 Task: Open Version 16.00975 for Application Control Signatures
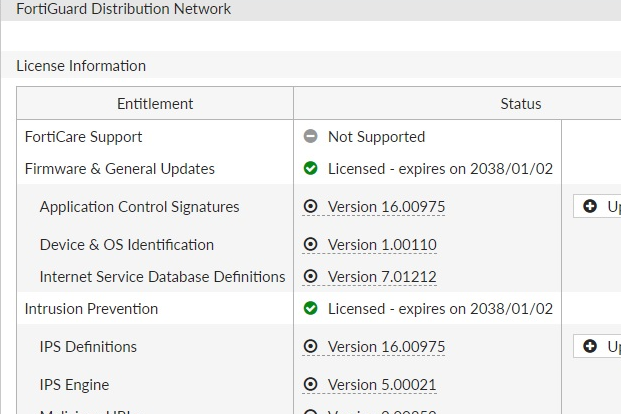click(x=387, y=207)
